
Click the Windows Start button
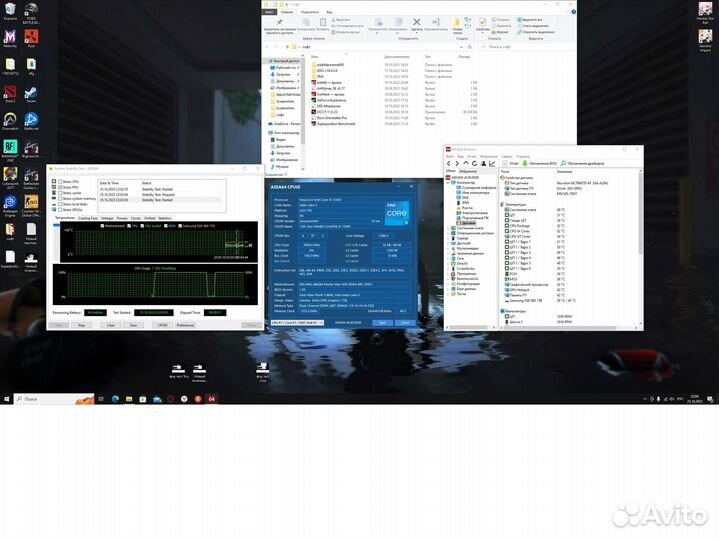(6, 399)
